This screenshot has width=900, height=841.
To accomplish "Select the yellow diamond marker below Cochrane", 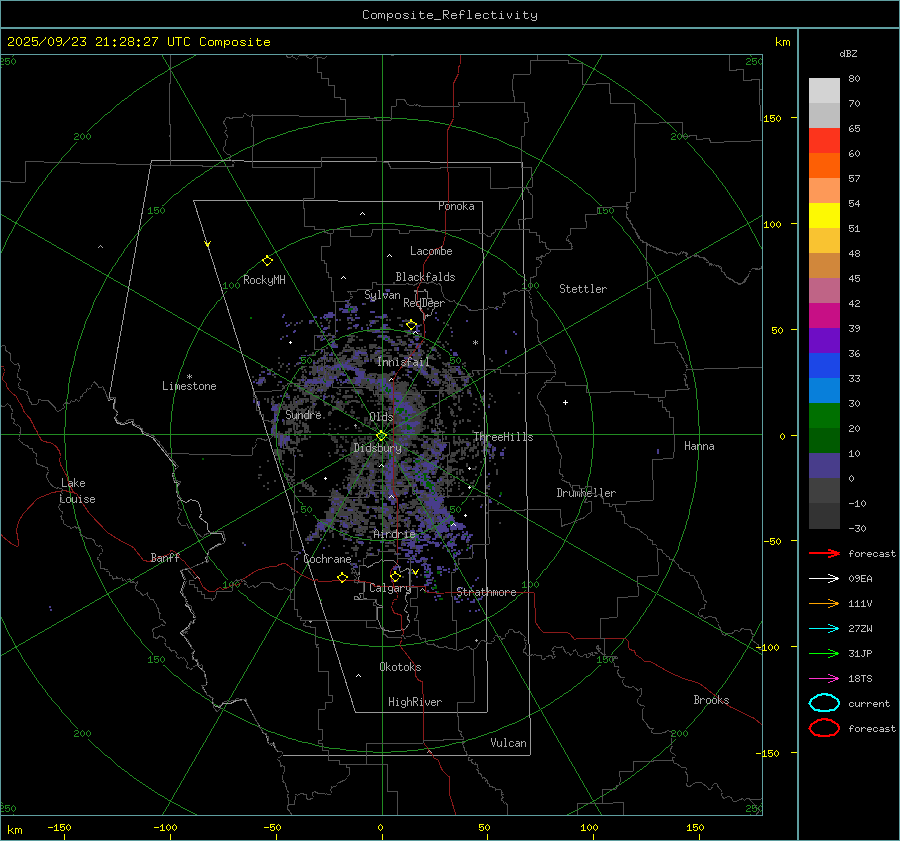I will click(x=342, y=577).
